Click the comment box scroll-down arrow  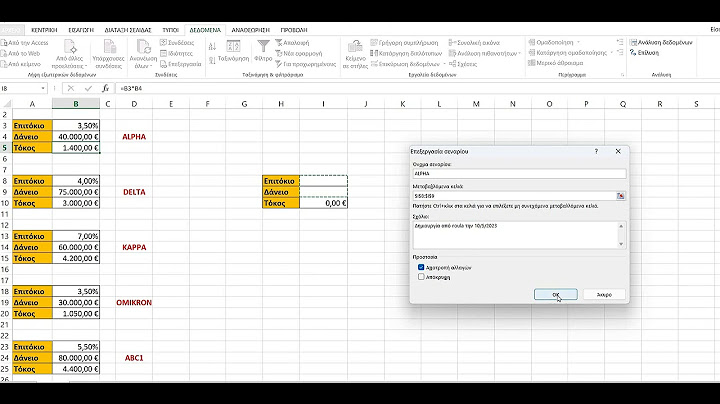(621, 244)
